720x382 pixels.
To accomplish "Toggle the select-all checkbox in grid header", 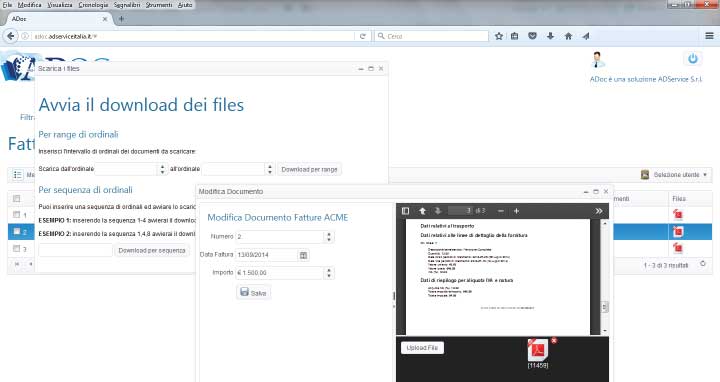I will point(17,199).
